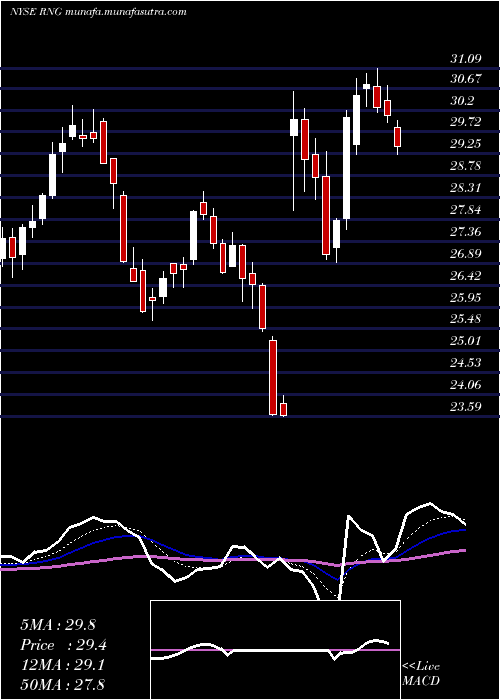Click the MACD inset chart box
500x700 pixels.
click(x=275, y=650)
